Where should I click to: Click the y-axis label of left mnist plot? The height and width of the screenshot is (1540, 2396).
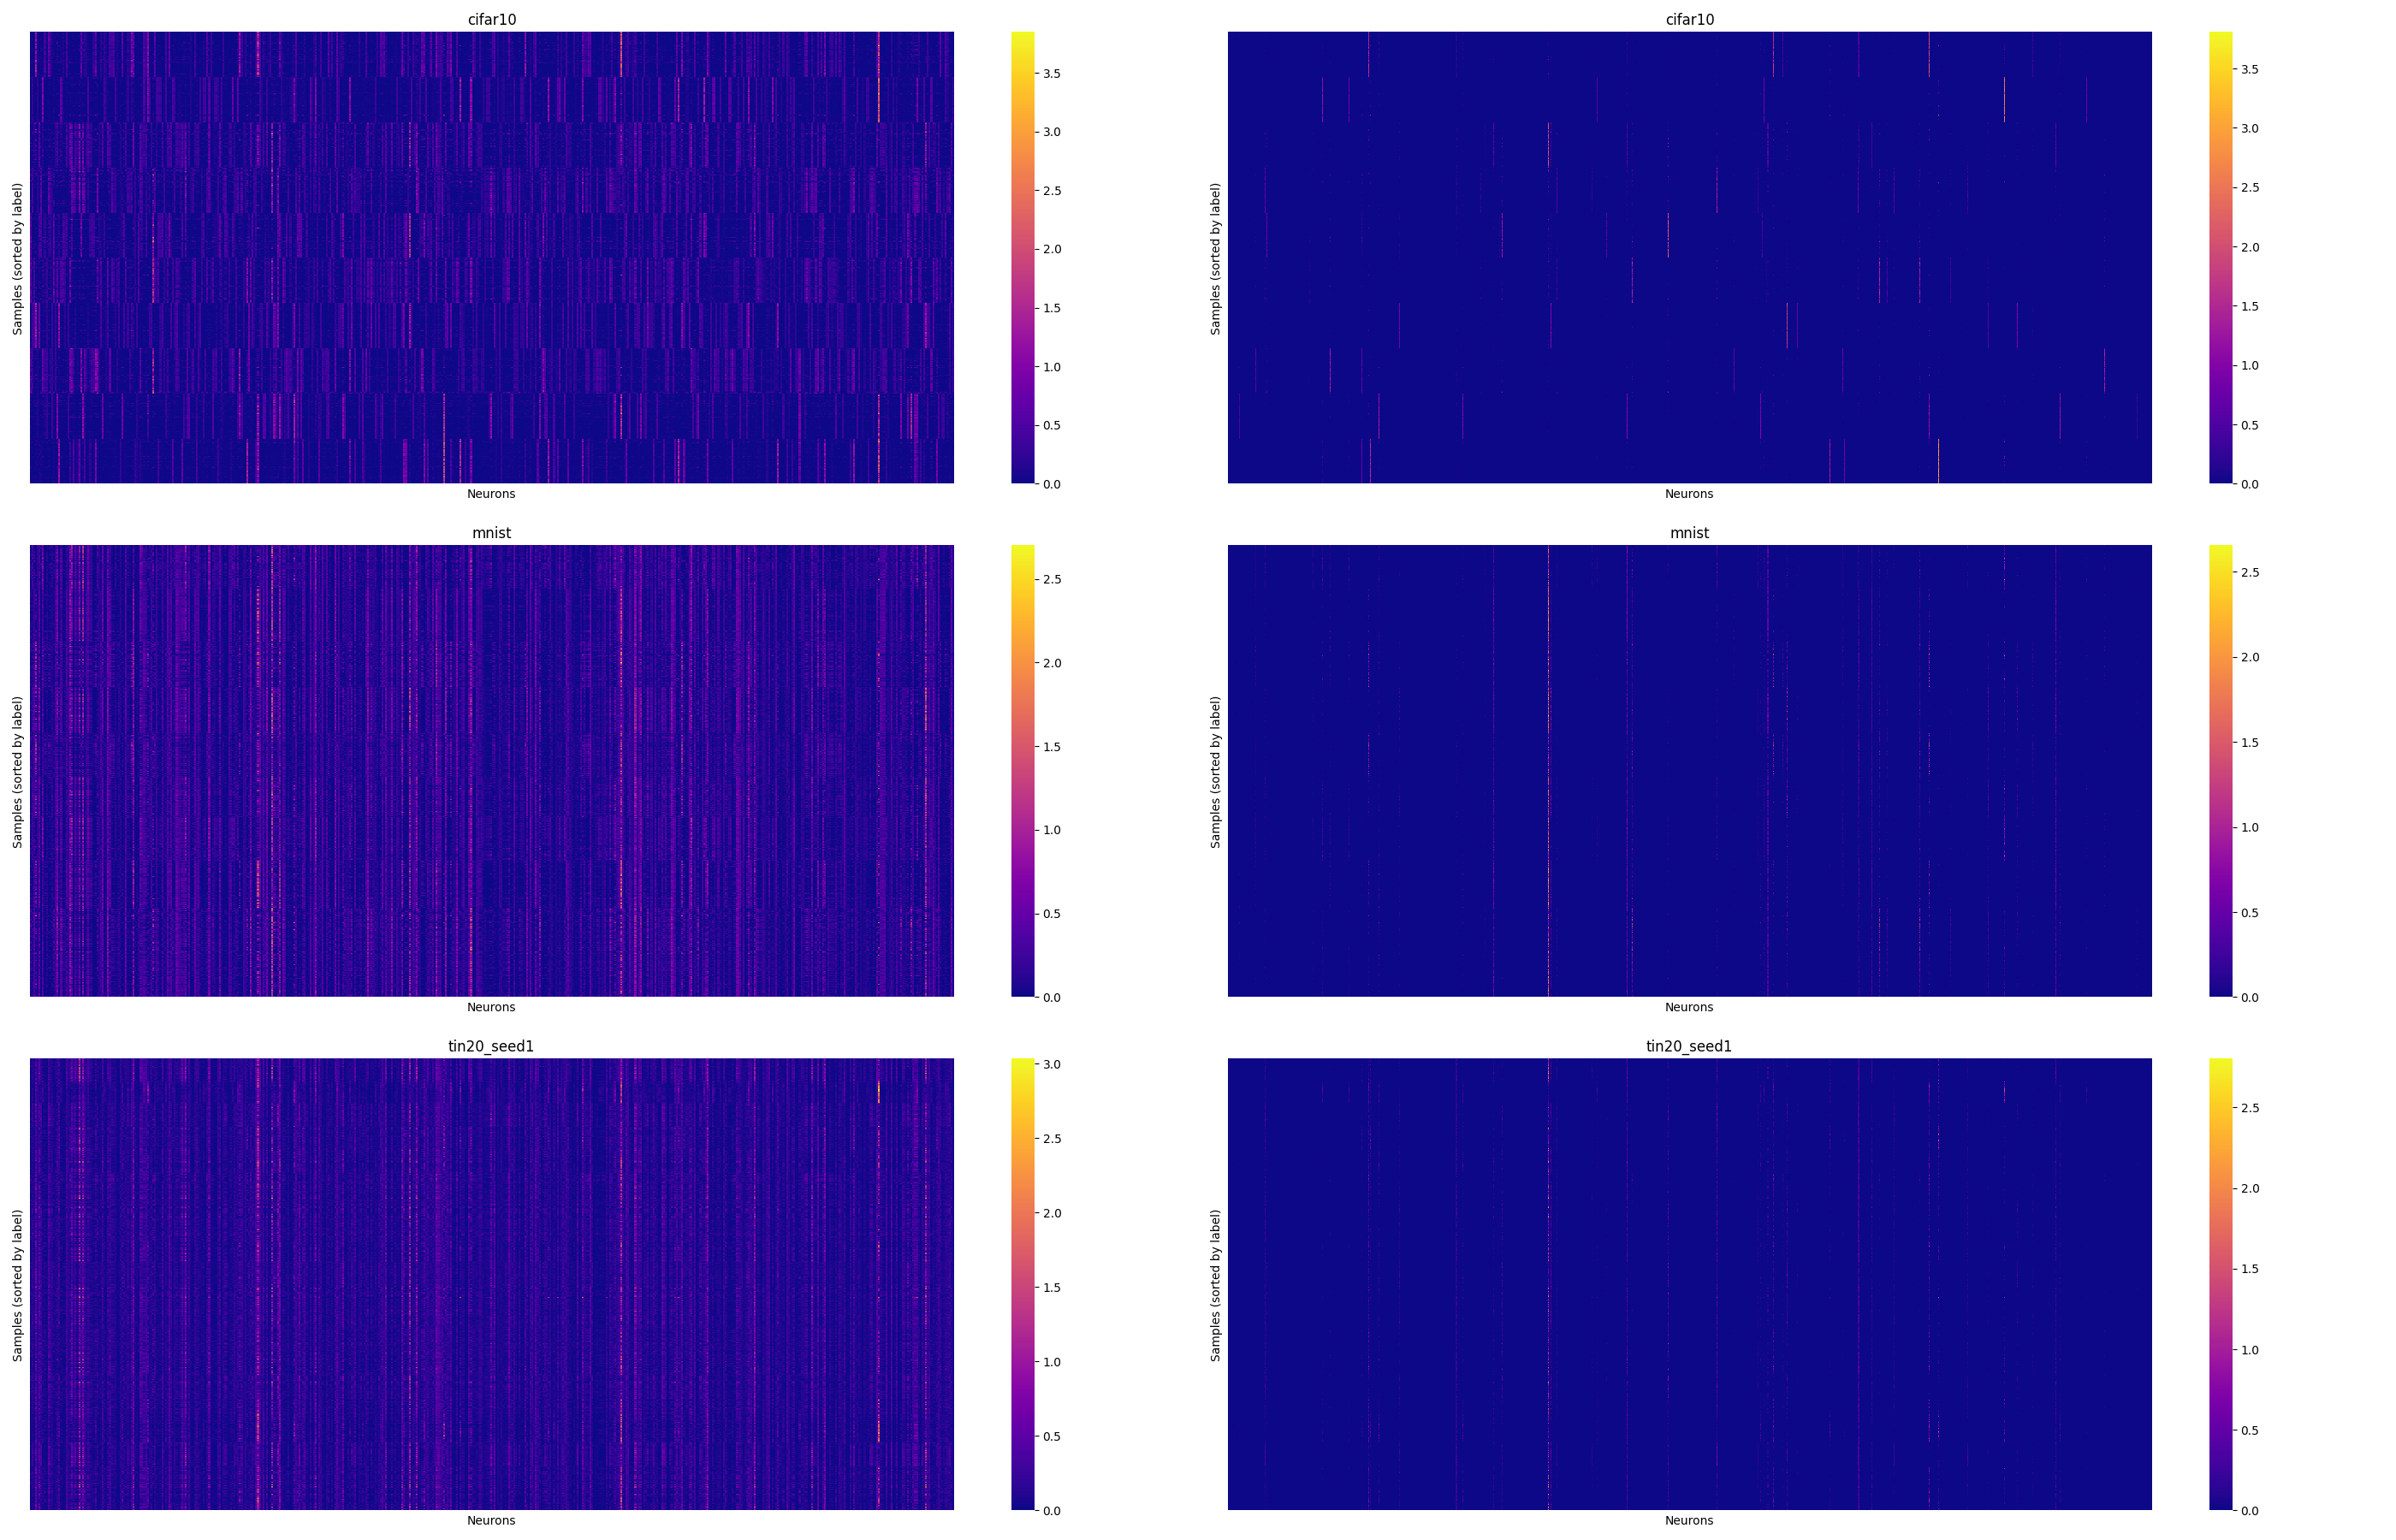click(17, 772)
